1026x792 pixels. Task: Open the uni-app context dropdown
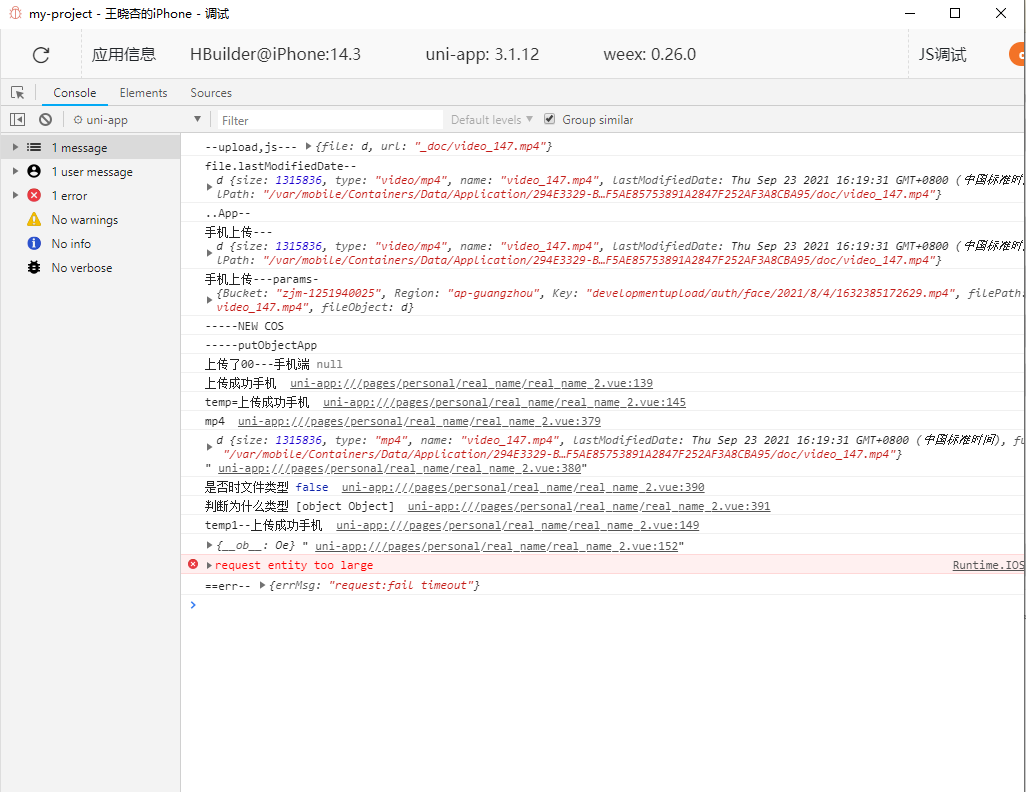138,120
